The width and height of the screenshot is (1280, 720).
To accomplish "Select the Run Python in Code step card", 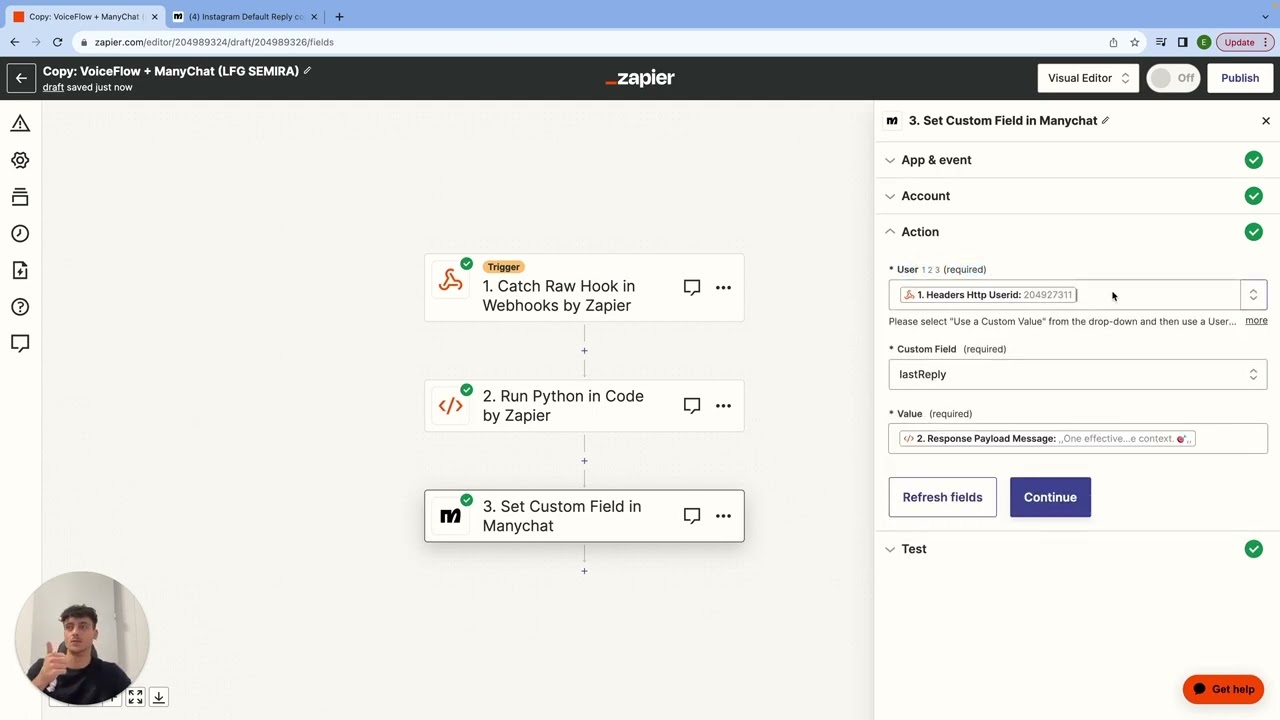I will pos(584,406).
